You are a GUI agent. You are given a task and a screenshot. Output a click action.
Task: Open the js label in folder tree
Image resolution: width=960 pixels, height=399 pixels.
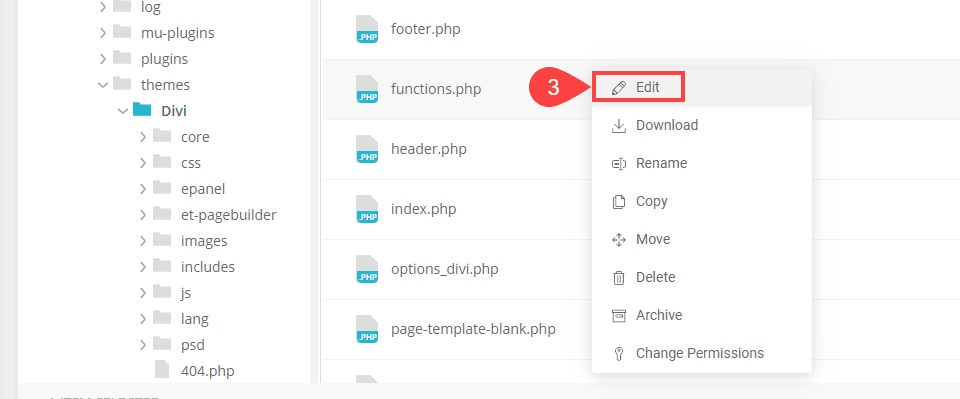coord(186,293)
